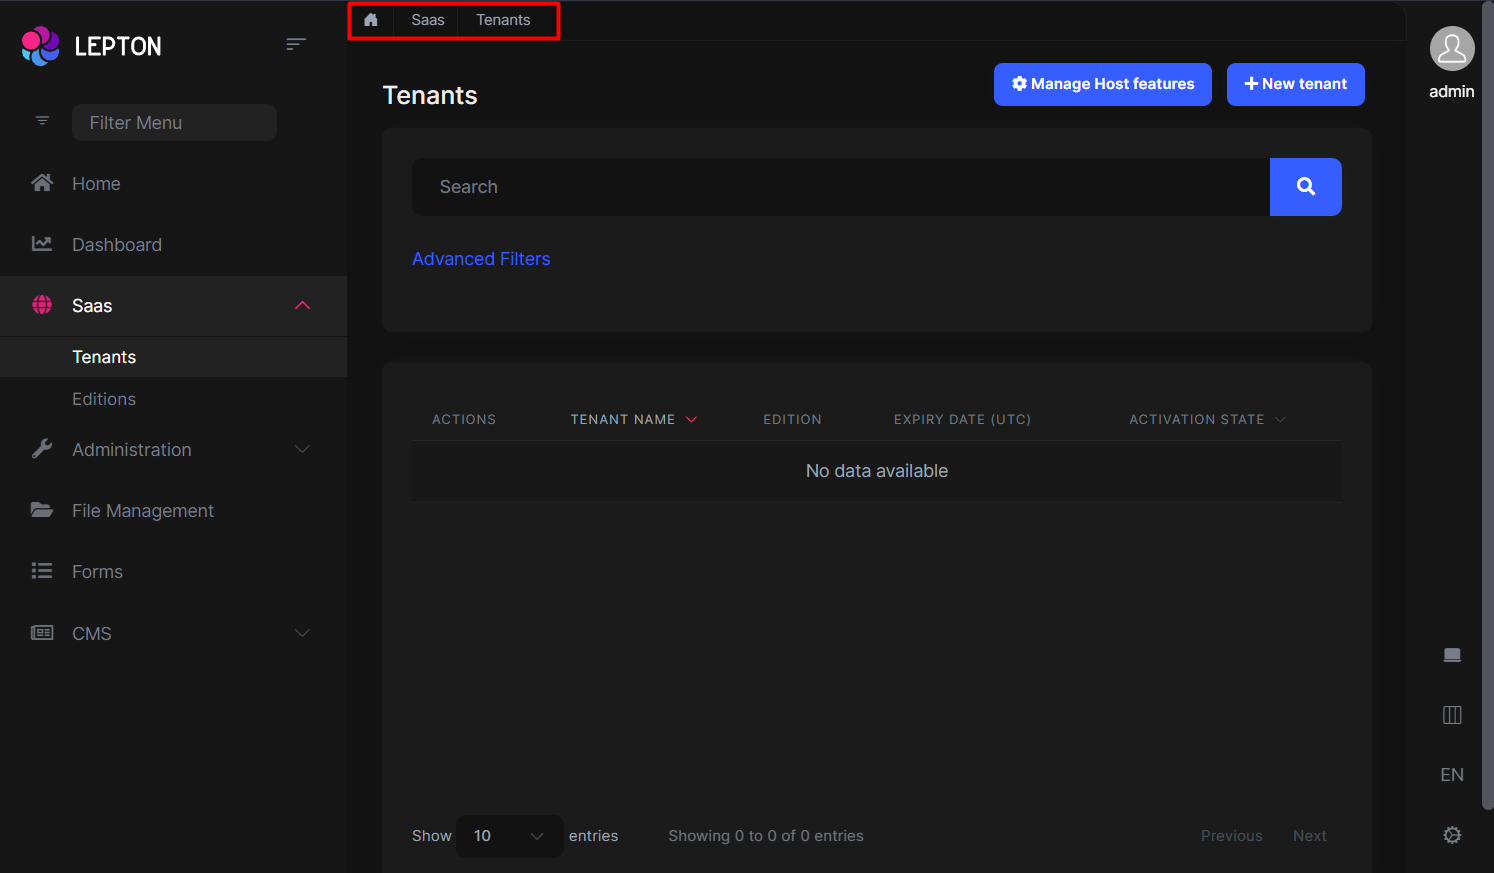
Task: Click the Administration wrench icon
Action: pos(42,449)
